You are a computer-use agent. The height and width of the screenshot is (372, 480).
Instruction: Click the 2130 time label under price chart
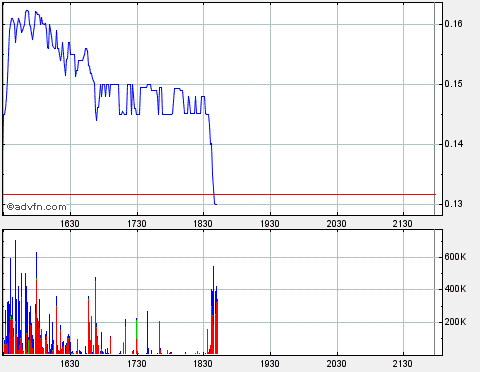[403, 224]
